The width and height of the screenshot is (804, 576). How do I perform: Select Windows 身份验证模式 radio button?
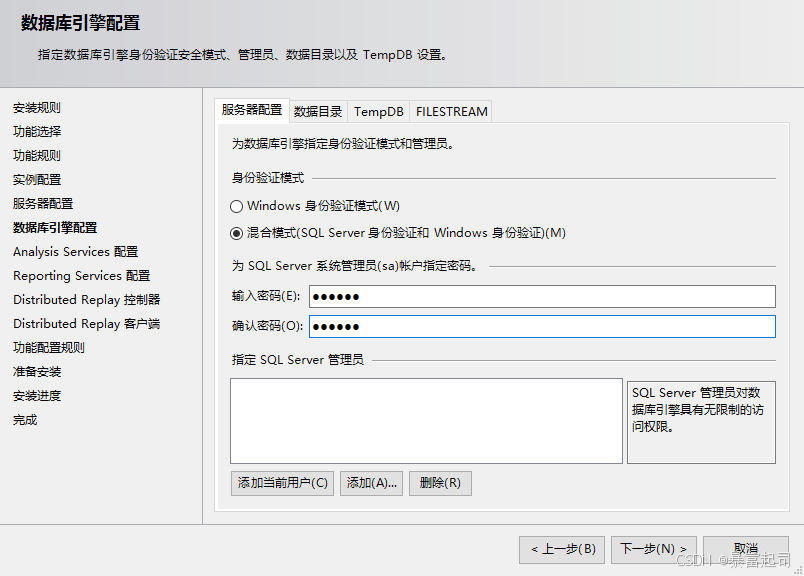[x=237, y=206]
